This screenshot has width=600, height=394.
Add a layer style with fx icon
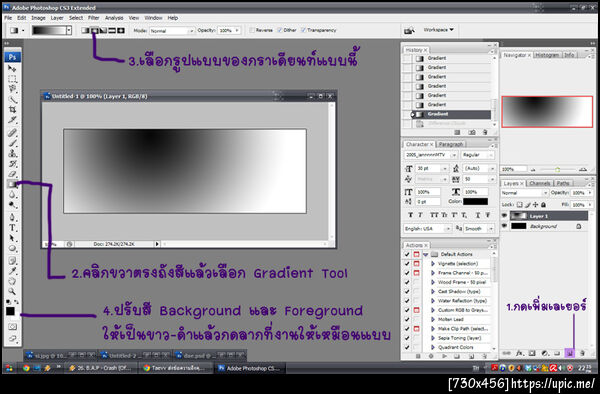pos(519,353)
